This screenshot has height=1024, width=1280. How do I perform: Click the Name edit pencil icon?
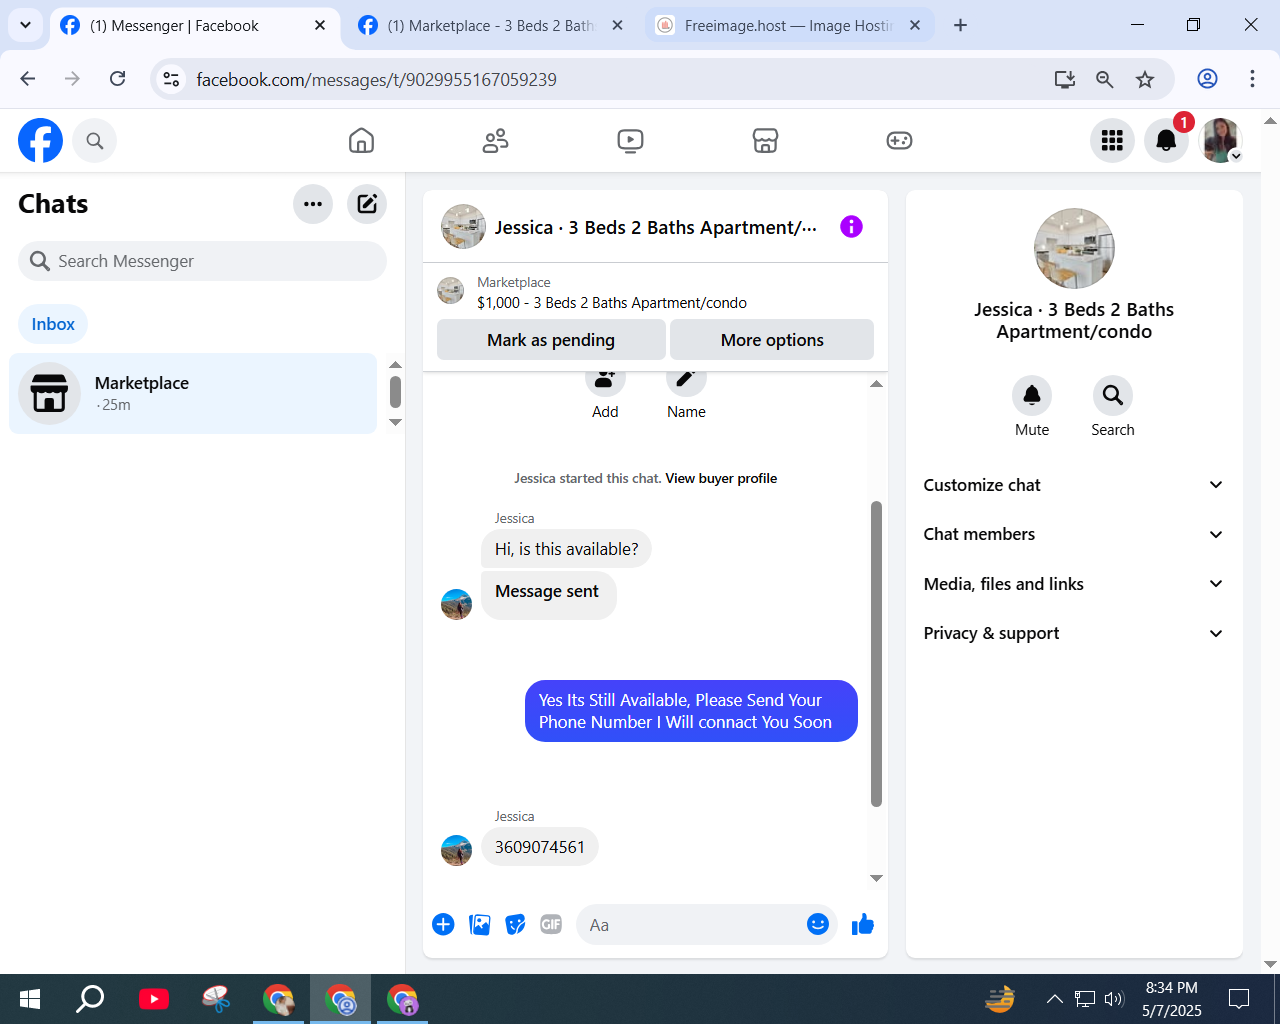(686, 381)
